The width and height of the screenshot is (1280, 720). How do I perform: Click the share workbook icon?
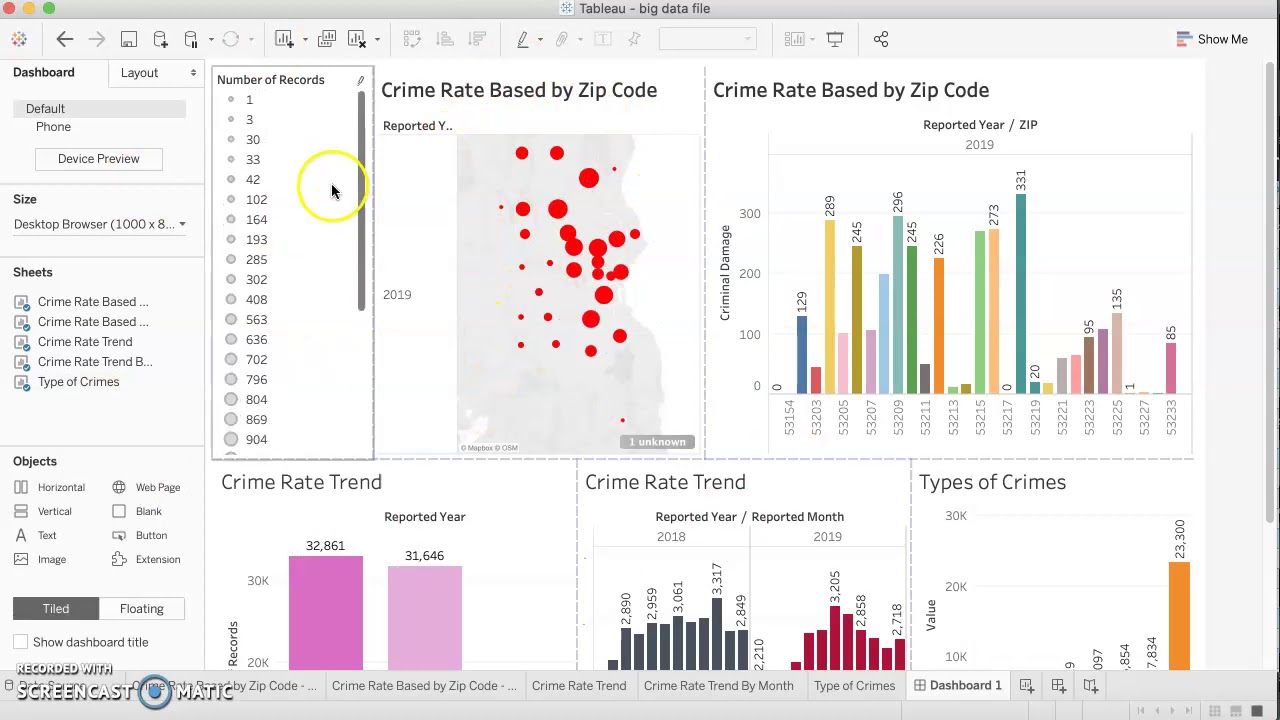click(881, 39)
